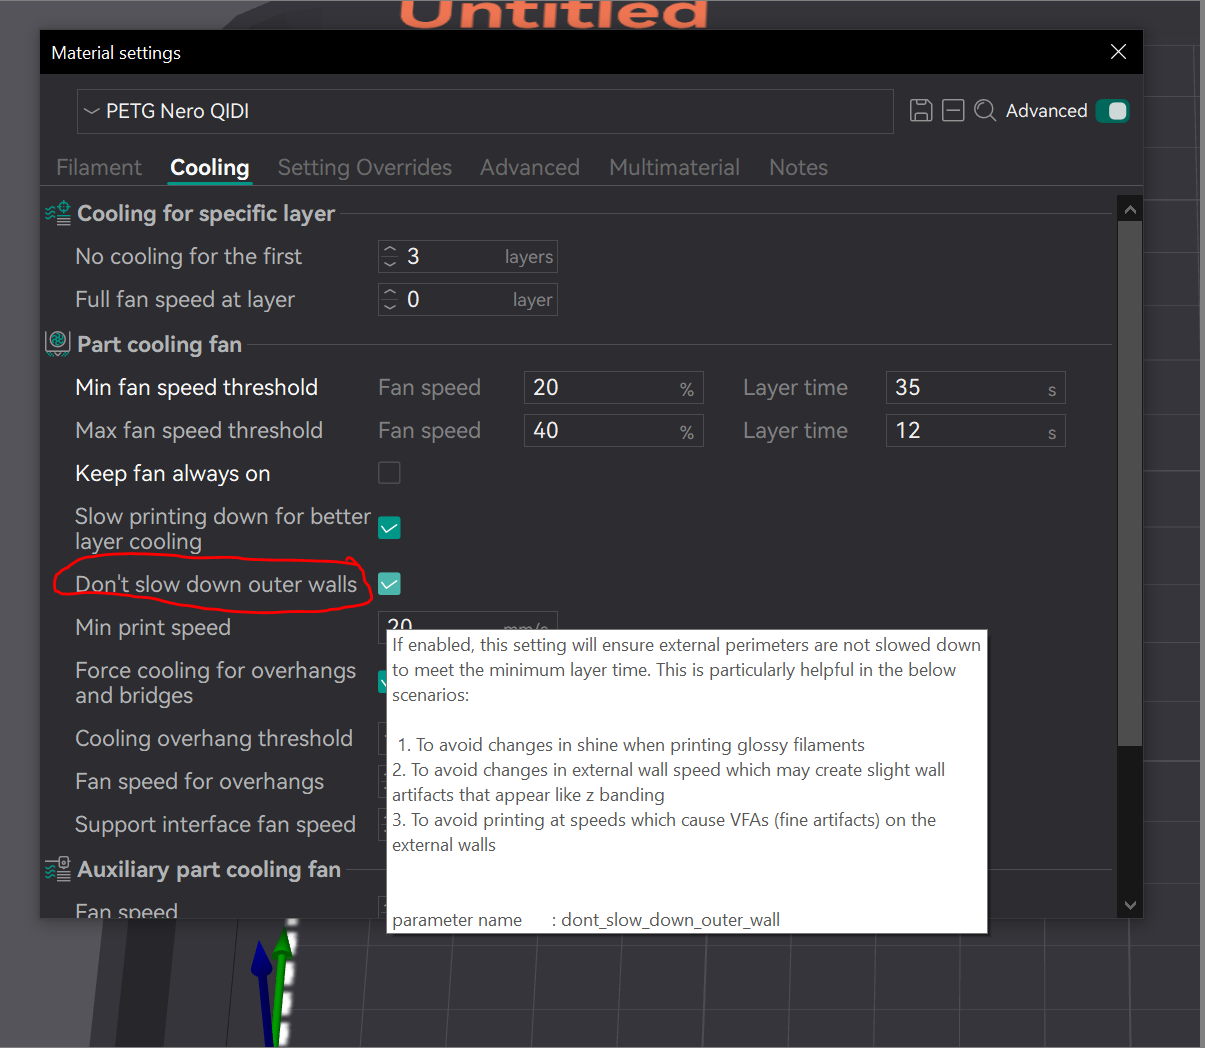This screenshot has height=1048, width=1205.
Task: Click the save preset floppy disk icon
Action: click(x=921, y=111)
